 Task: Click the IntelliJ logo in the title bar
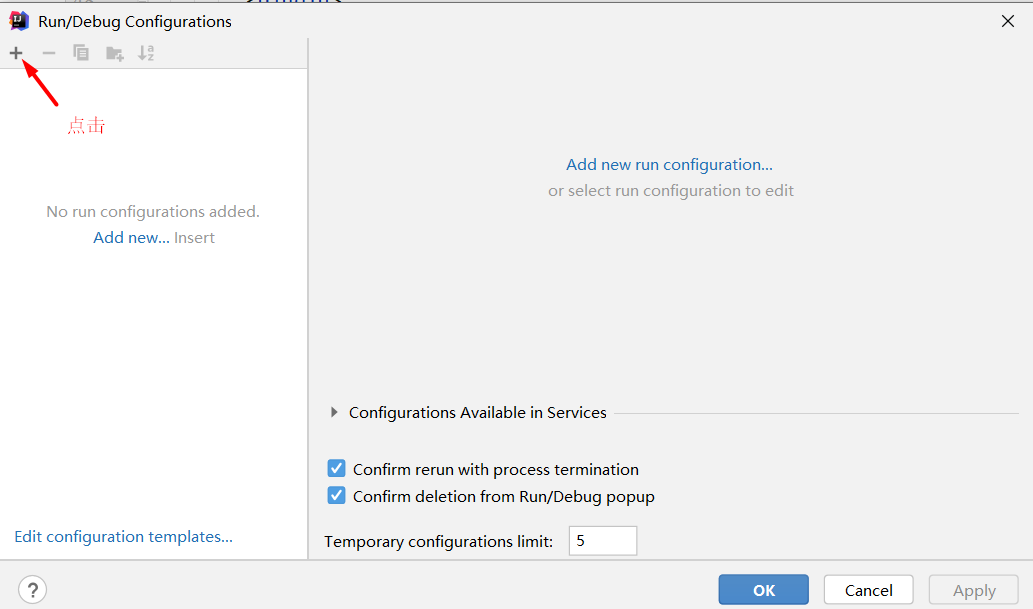click(19, 21)
